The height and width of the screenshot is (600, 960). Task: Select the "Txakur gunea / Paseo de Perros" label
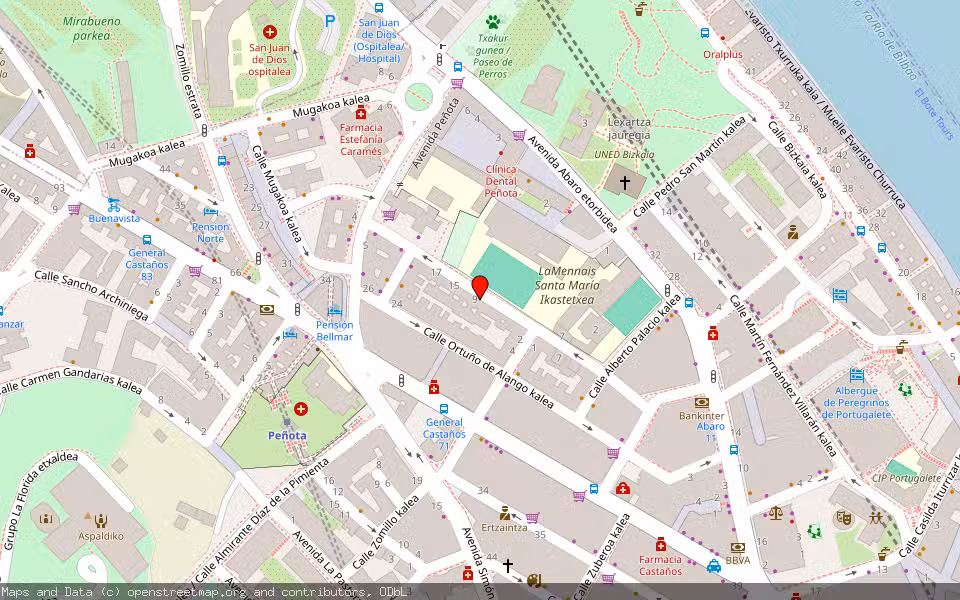tap(493, 56)
